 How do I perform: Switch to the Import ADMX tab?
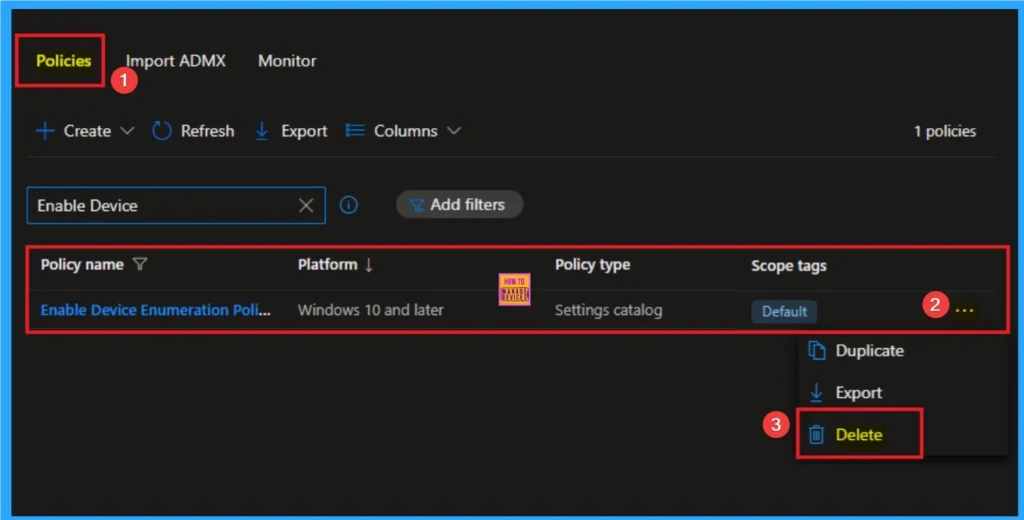tap(175, 61)
